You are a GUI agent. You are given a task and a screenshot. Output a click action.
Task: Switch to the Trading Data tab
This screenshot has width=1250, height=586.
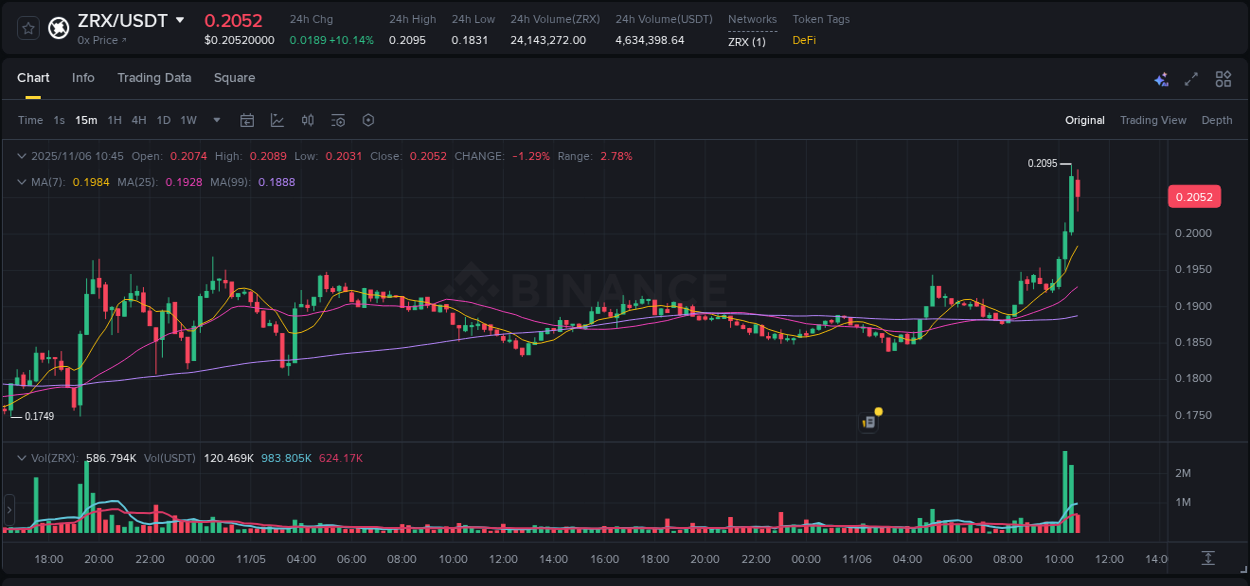(154, 77)
